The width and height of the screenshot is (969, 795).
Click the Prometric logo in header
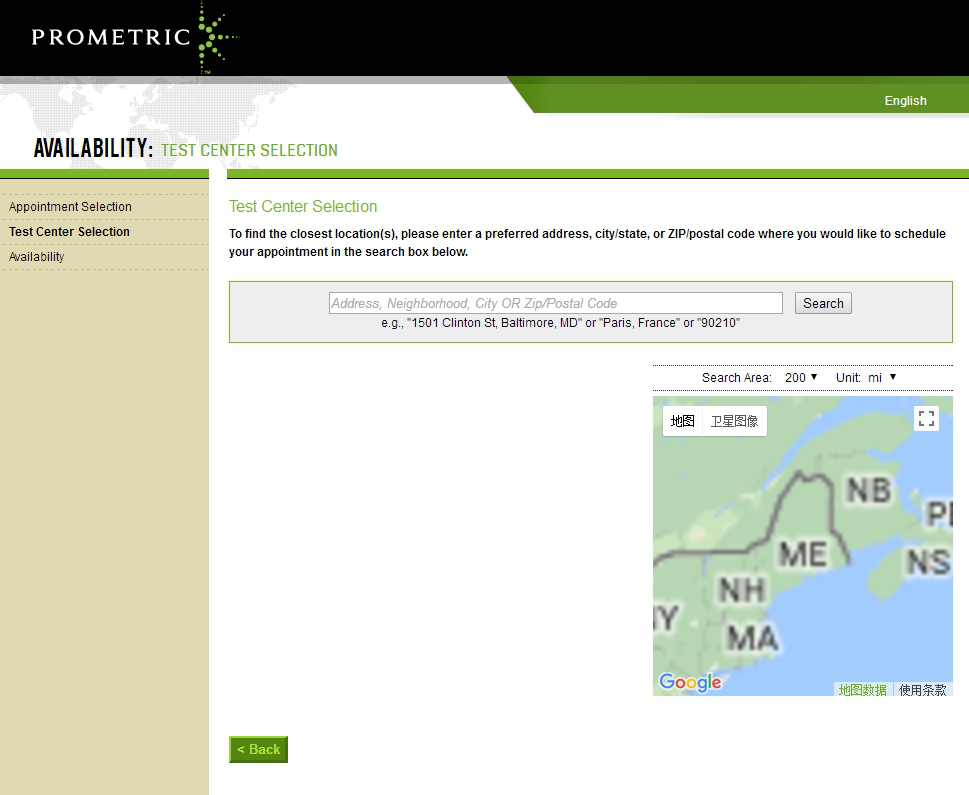(x=133, y=38)
